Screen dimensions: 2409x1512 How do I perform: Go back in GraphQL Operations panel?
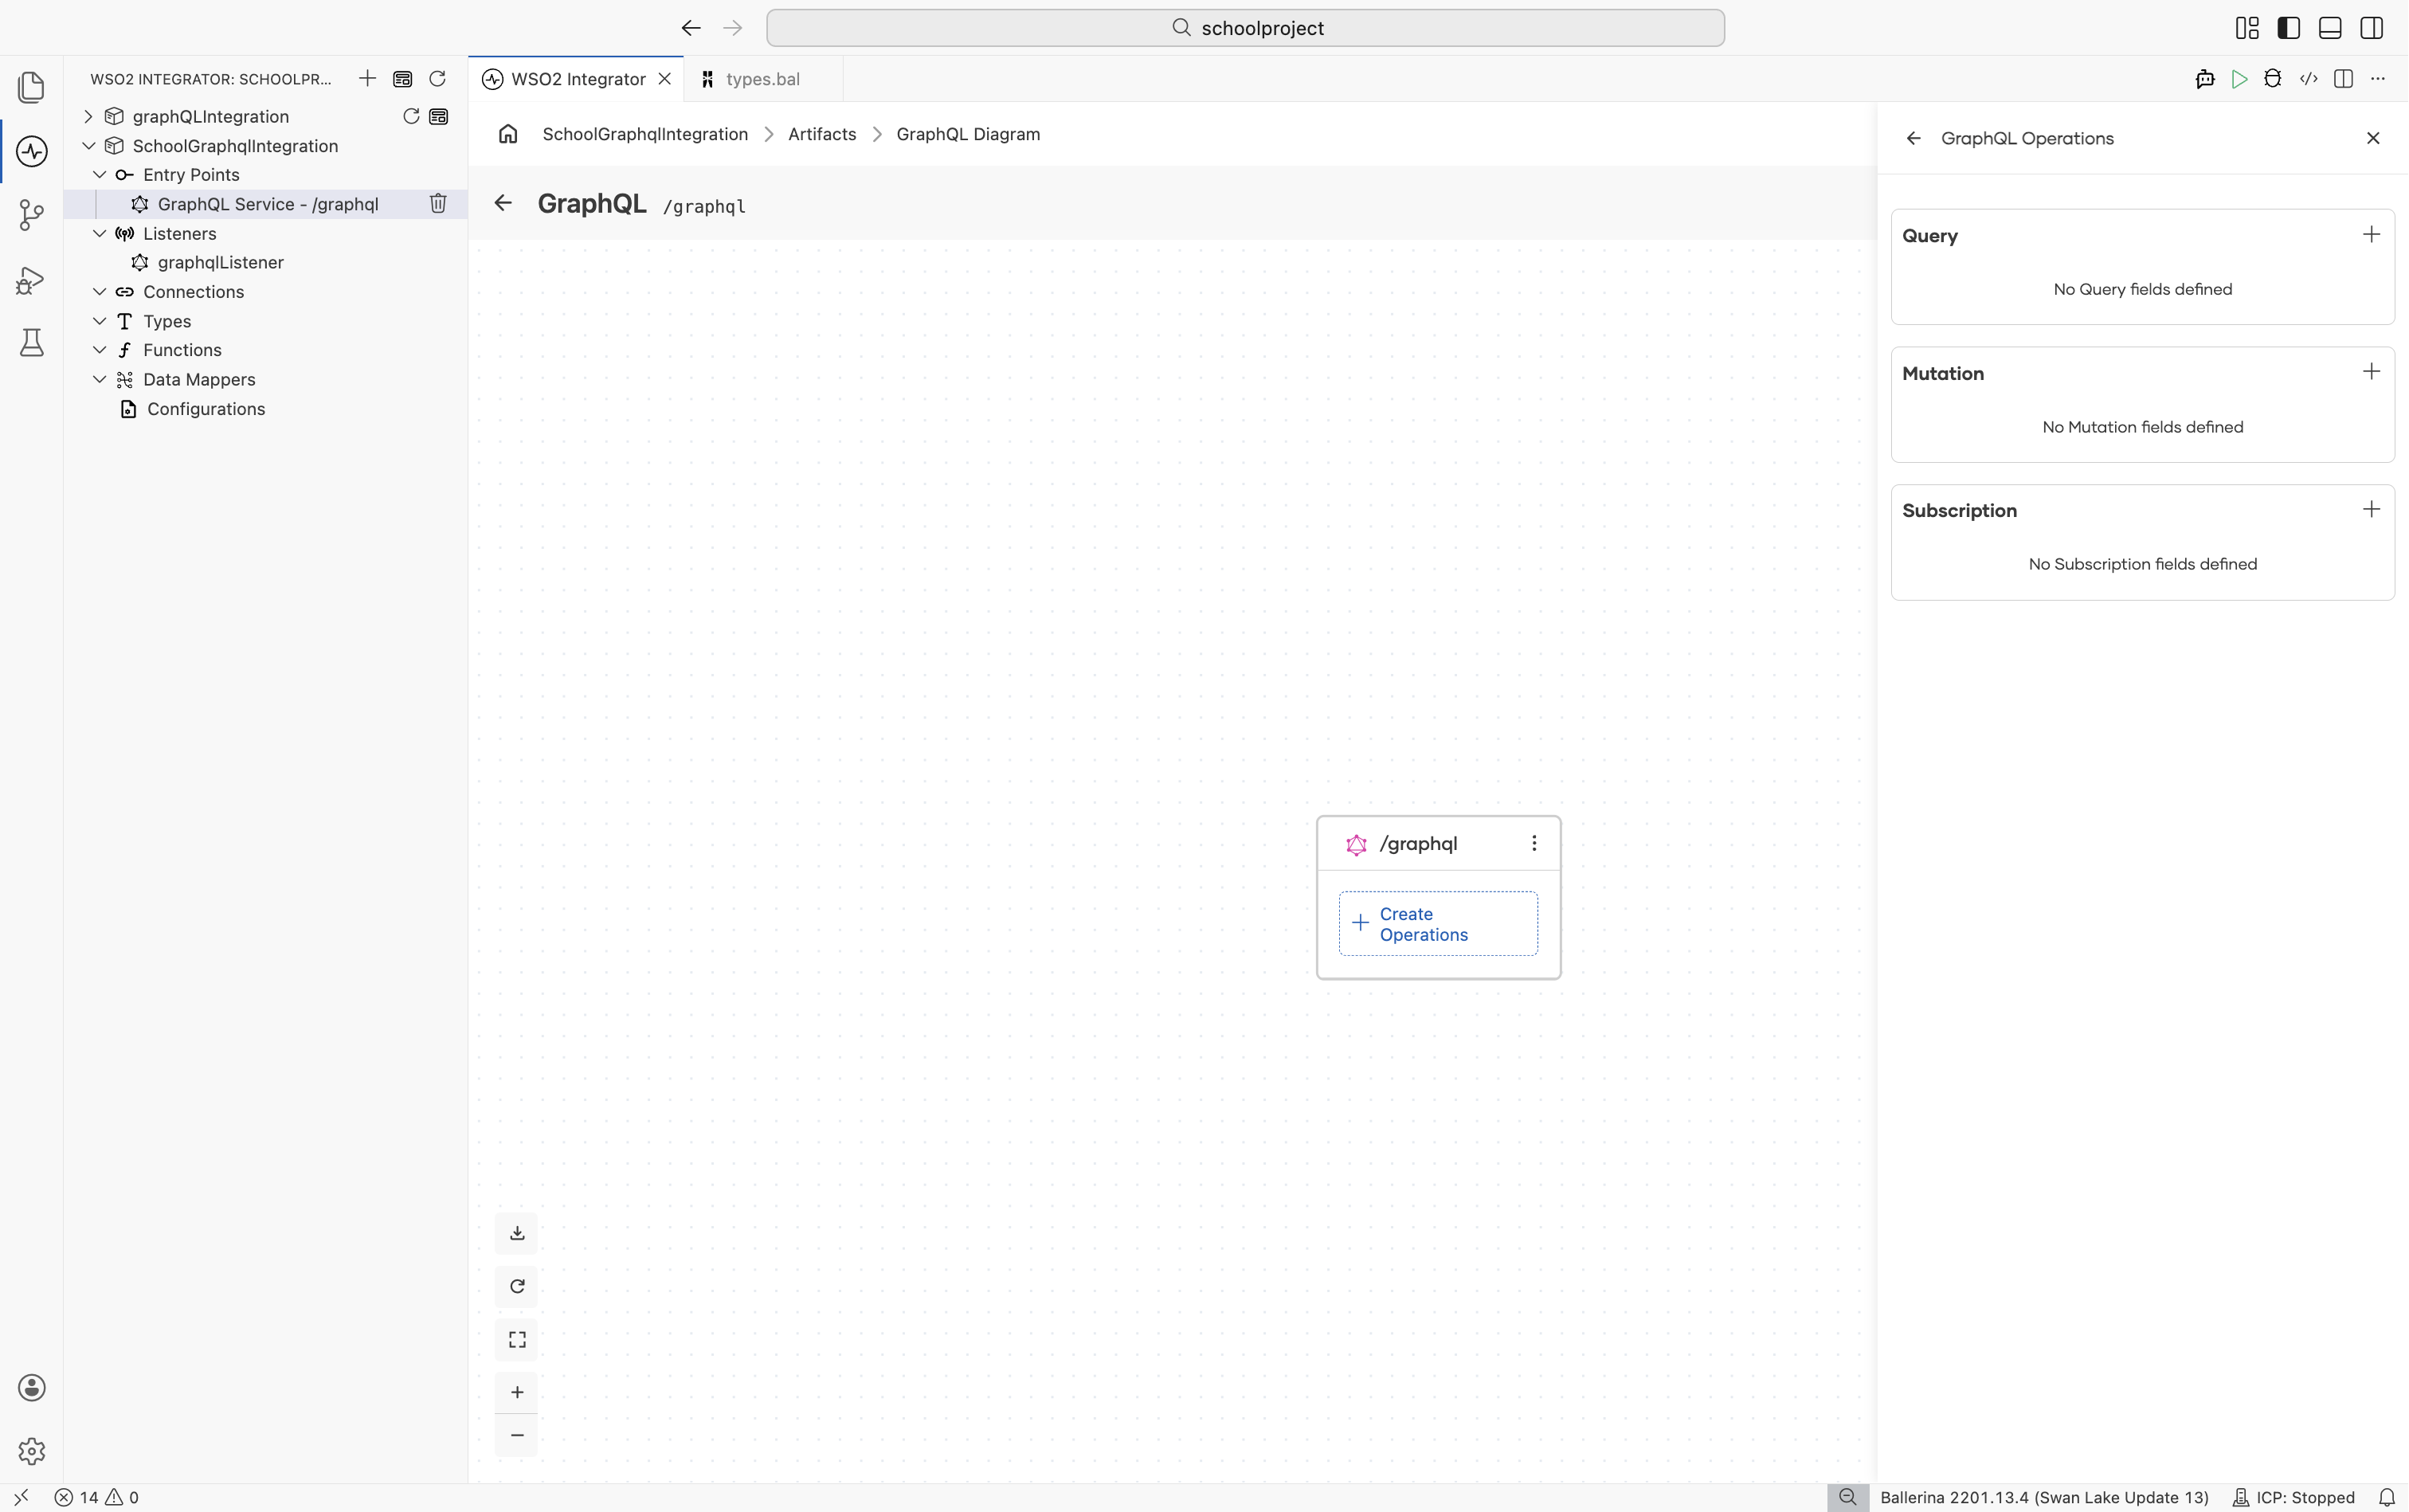click(x=1913, y=138)
